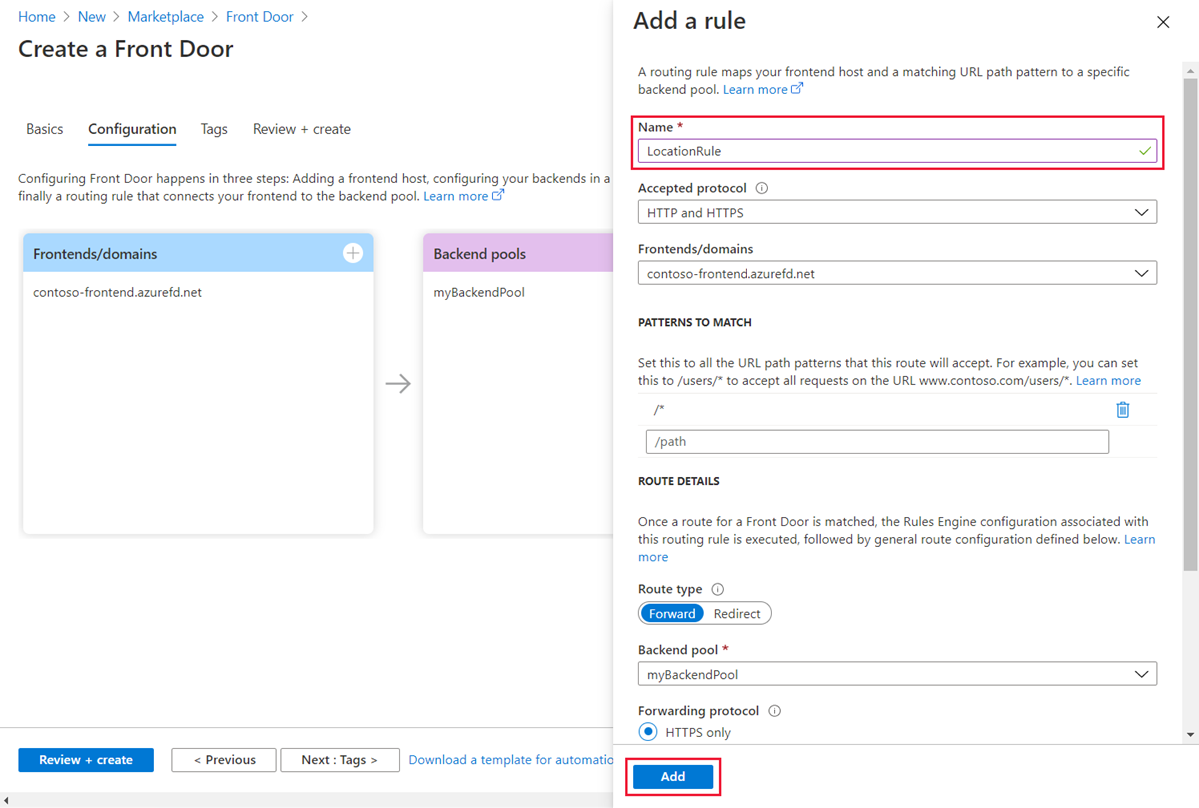Click the Next : Tags button
Image resolution: width=1199 pixels, height=808 pixels.
click(340, 760)
